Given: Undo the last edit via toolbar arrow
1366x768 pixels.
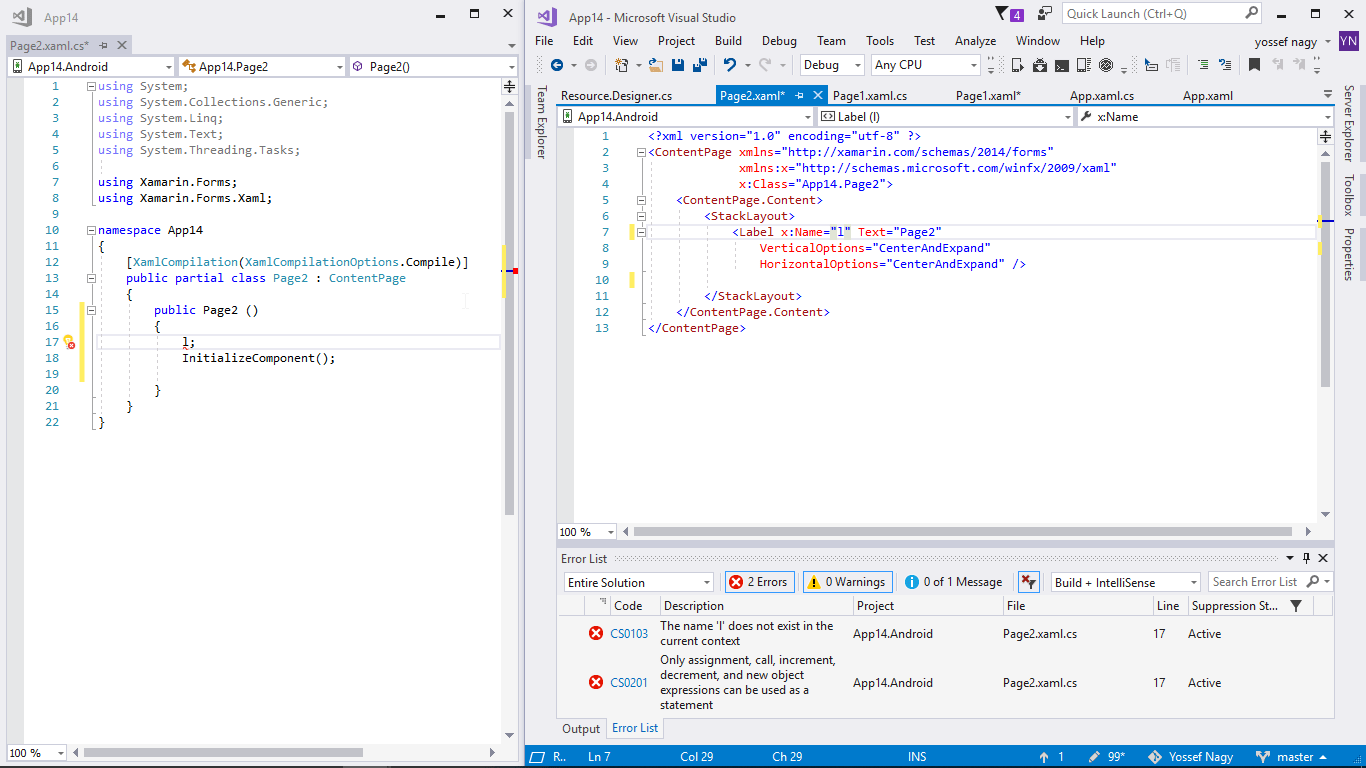Looking at the screenshot, I should pos(730,65).
